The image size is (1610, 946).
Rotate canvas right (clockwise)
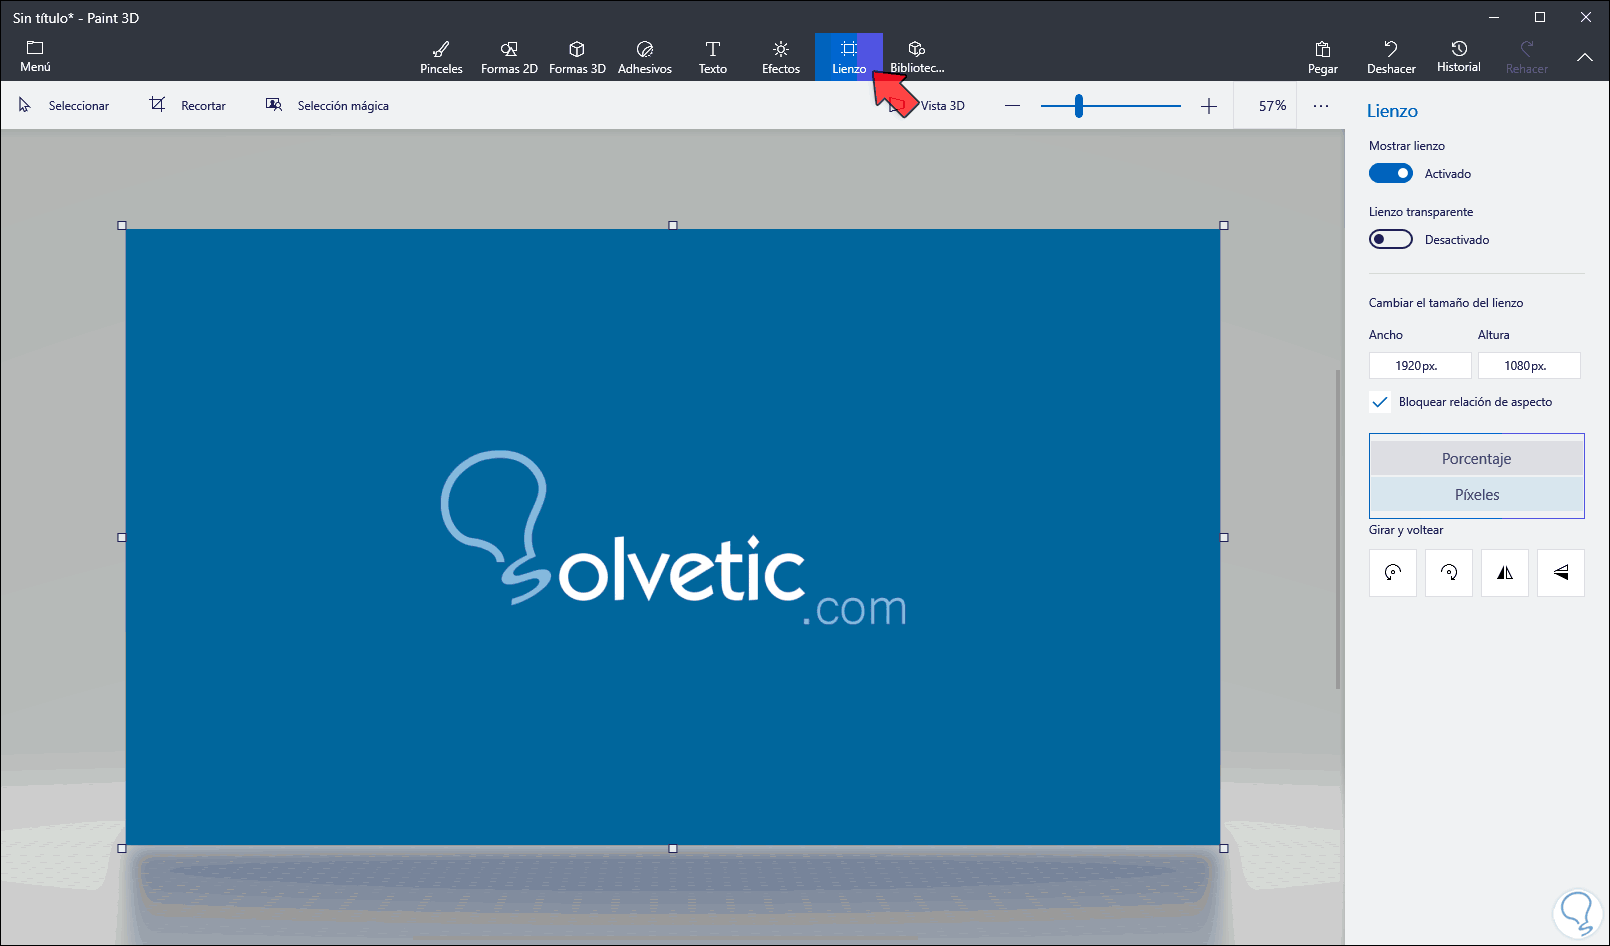[x=1449, y=573]
